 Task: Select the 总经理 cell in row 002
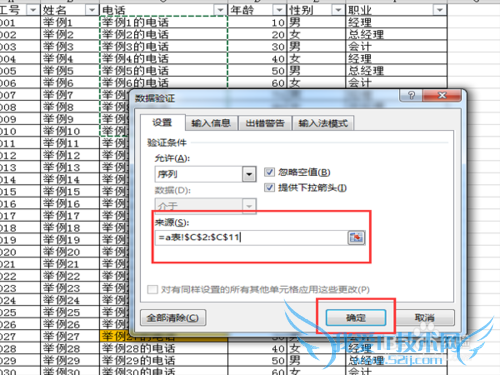coord(396,34)
